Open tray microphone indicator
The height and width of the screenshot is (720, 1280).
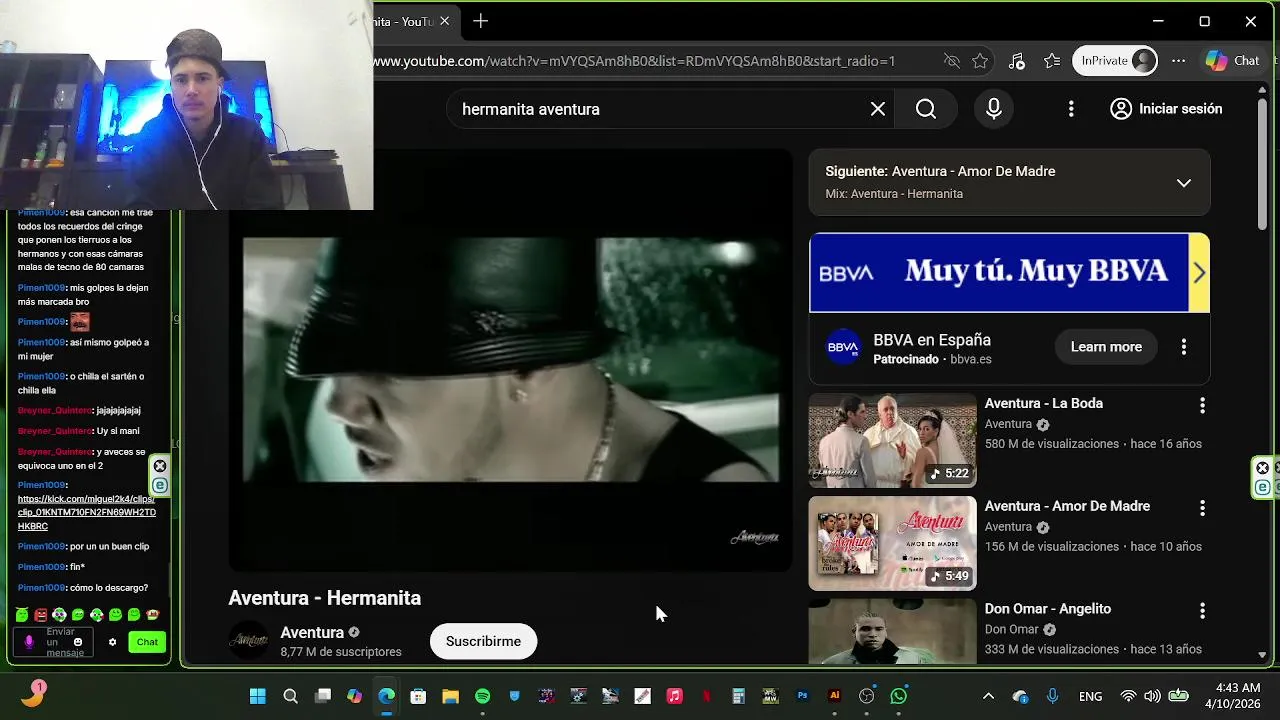[1052, 696]
